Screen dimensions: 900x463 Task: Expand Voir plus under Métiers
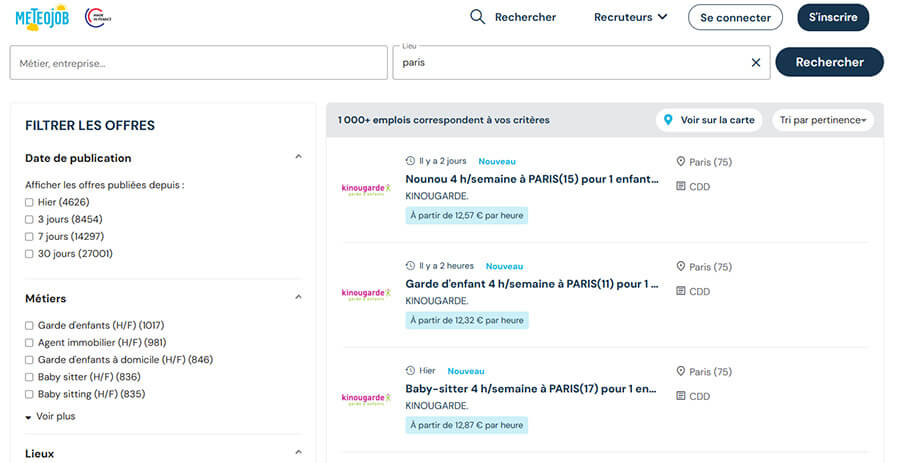coord(50,416)
